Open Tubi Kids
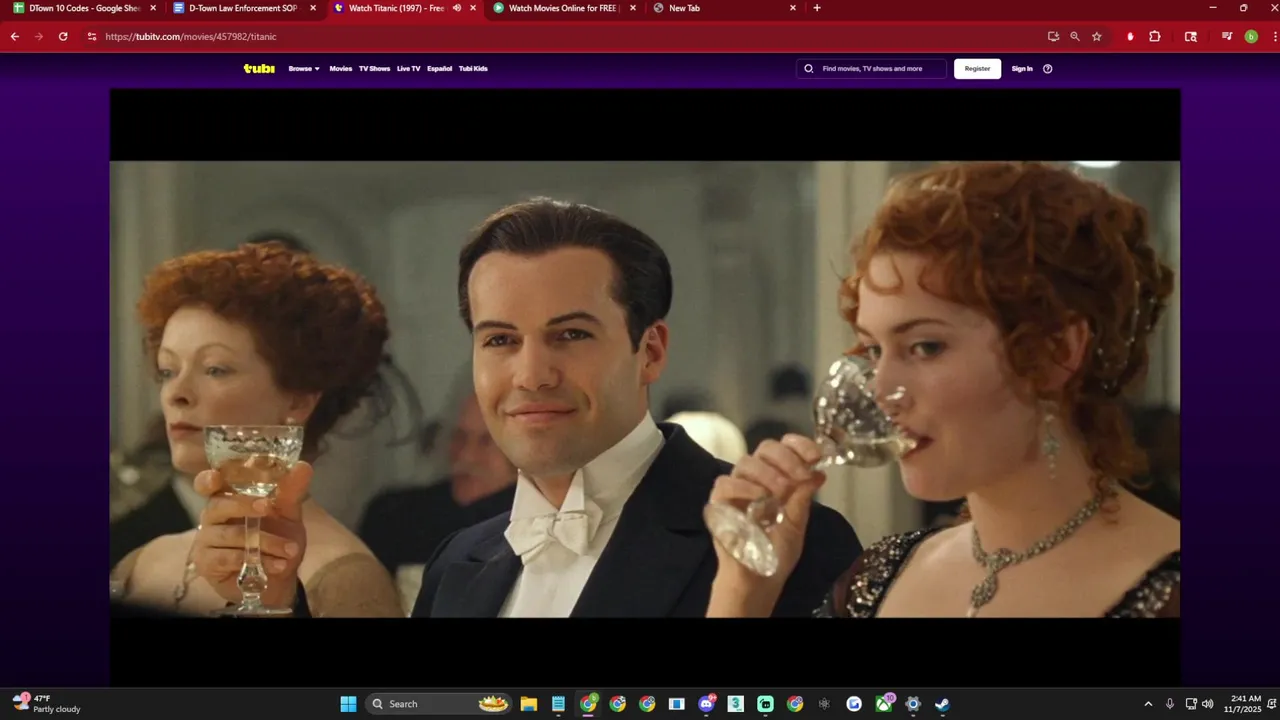 tap(473, 69)
